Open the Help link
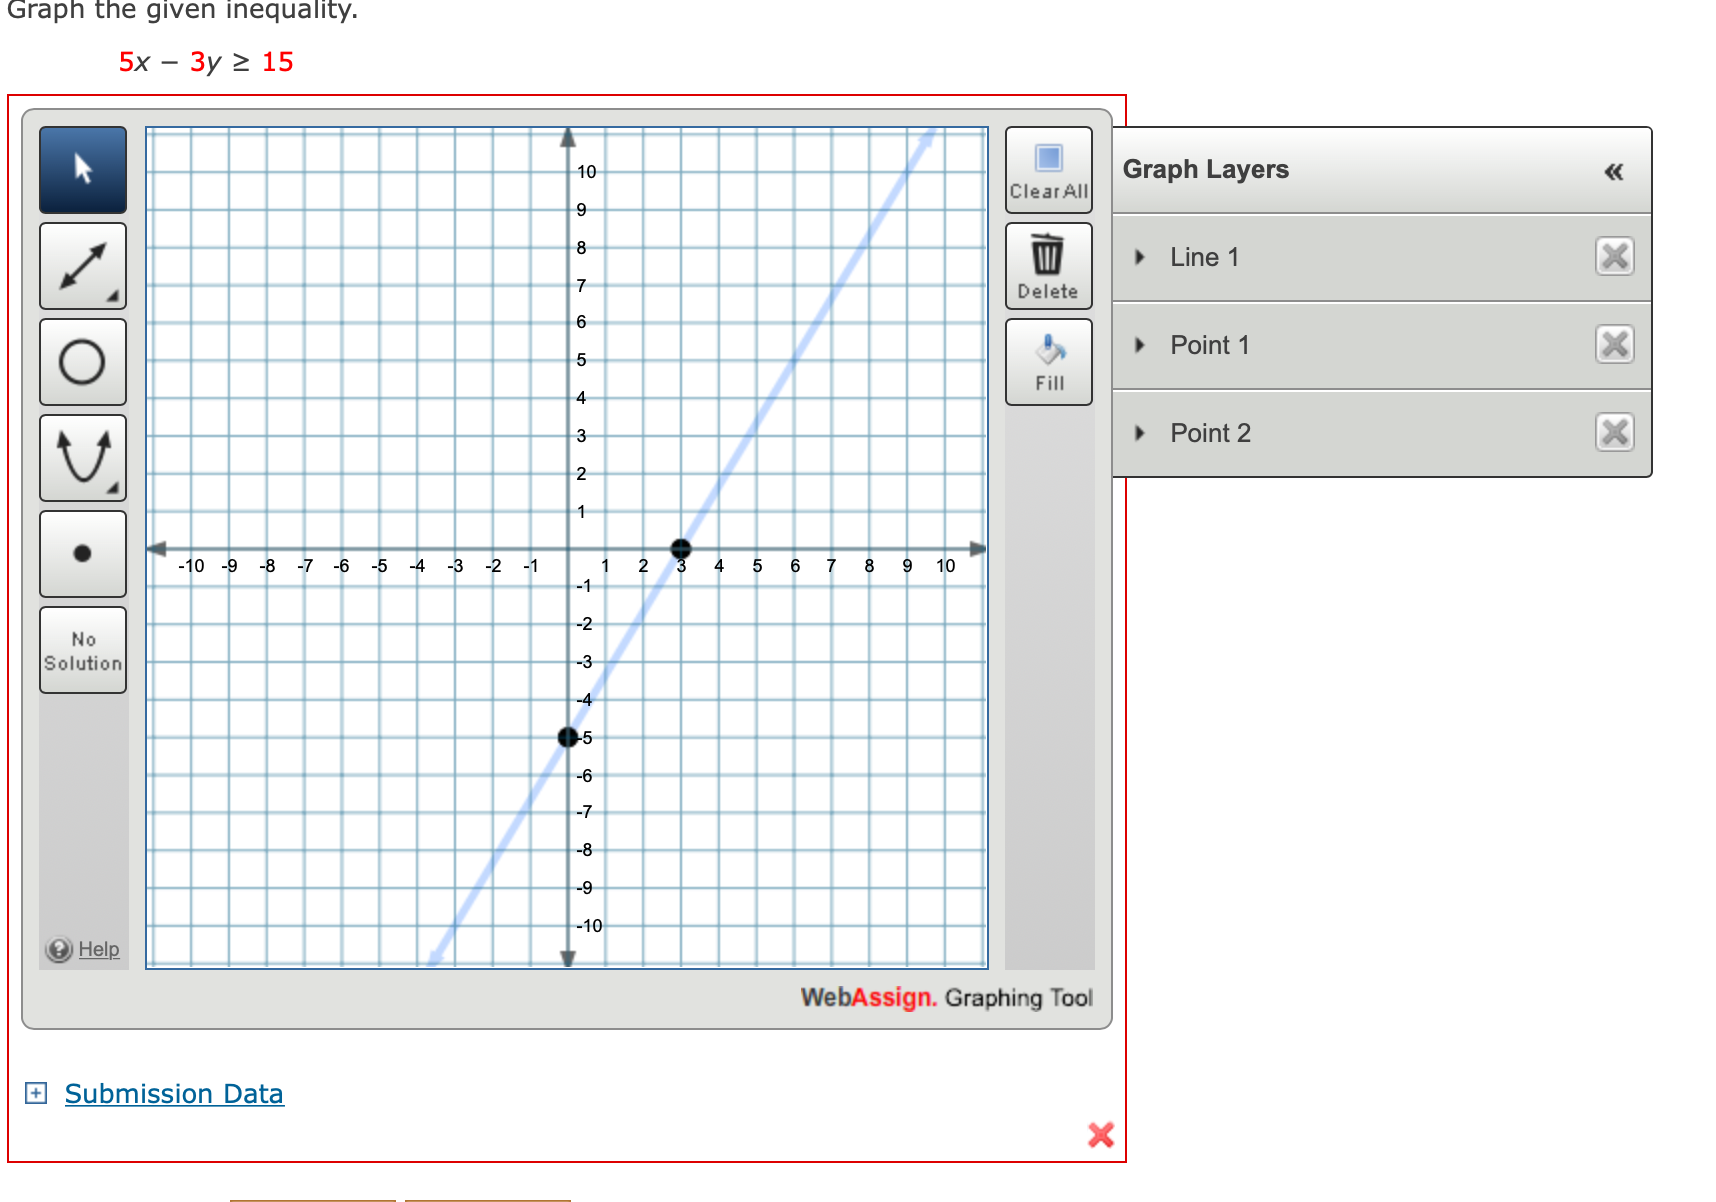 tap(96, 949)
